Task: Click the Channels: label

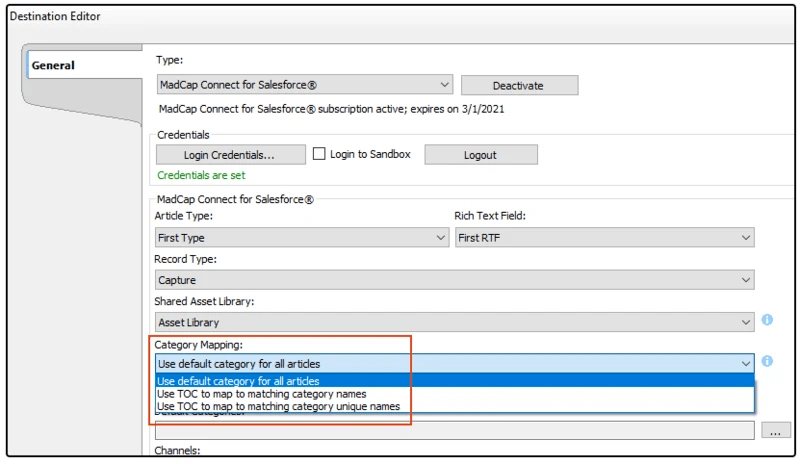Action: point(178,450)
